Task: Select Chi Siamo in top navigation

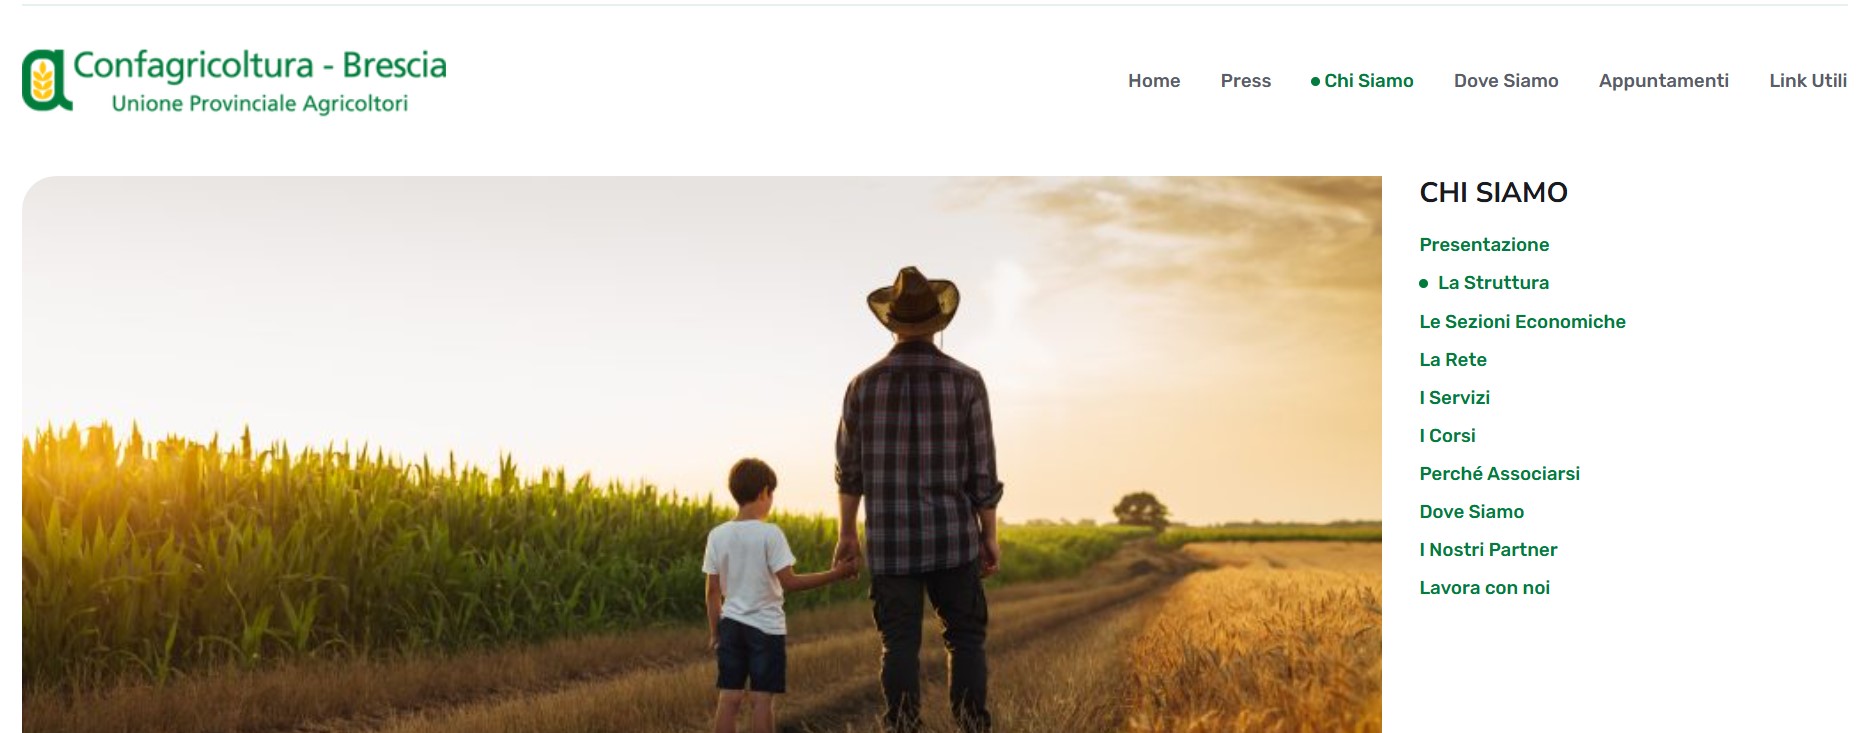Action: (x=1362, y=81)
